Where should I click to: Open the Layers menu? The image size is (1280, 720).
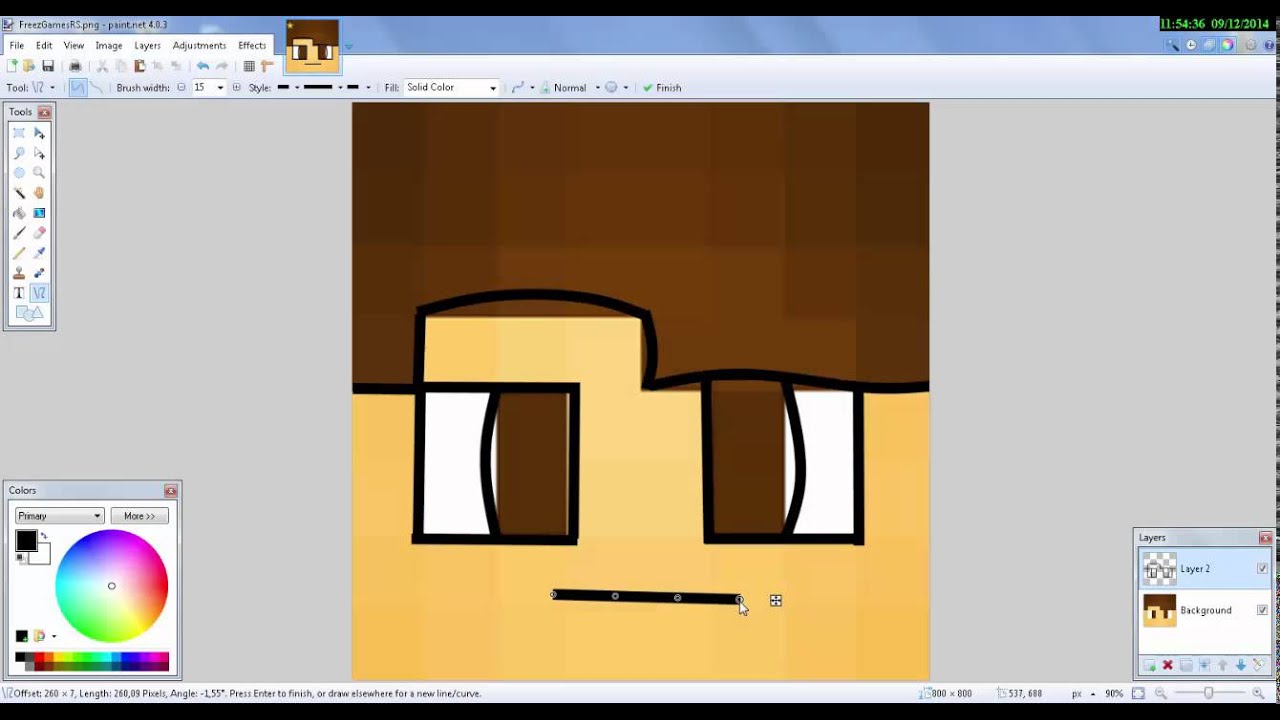tap(147, 45)
